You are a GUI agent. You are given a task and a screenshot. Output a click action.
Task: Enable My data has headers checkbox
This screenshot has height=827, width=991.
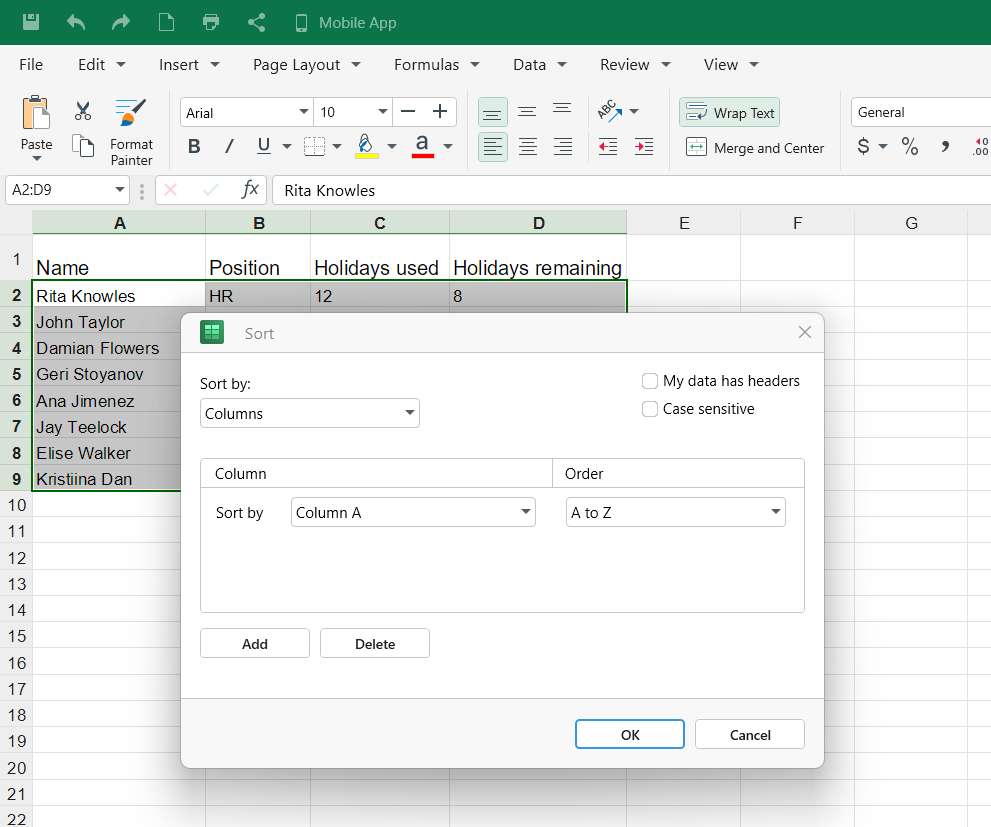650,381
